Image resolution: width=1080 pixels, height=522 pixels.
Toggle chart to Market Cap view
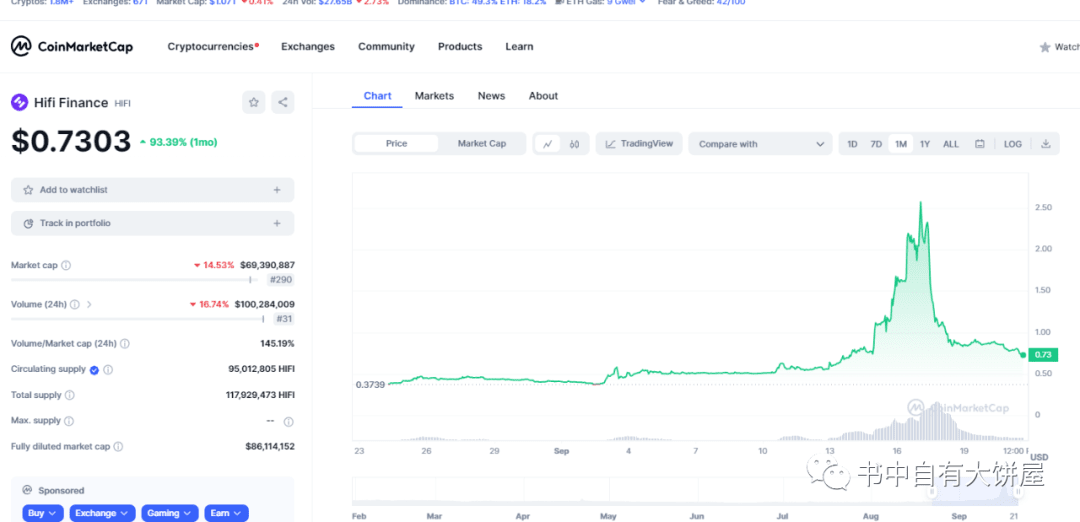point(481,144)
